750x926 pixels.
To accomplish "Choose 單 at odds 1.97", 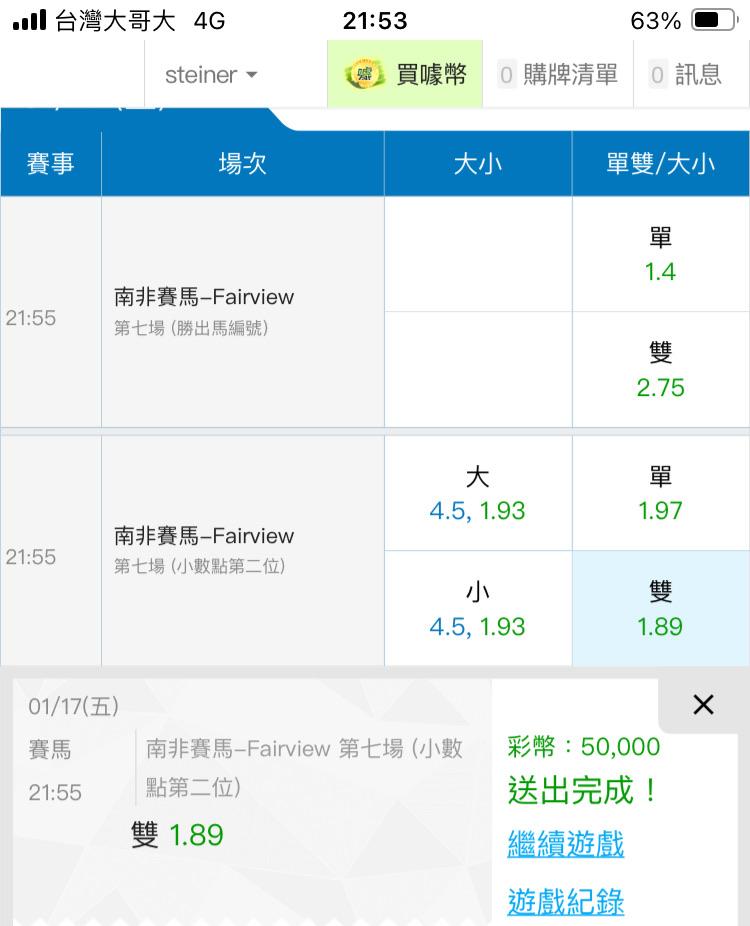I will [660, 493].
